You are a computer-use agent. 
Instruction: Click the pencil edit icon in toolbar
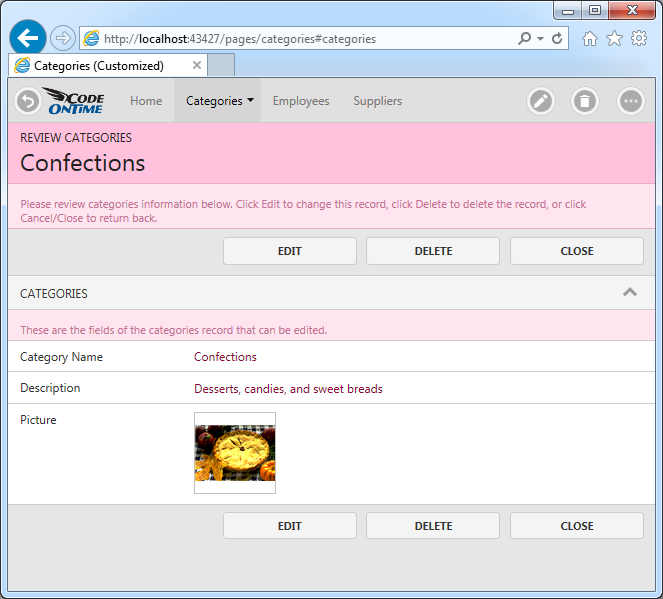541,101
